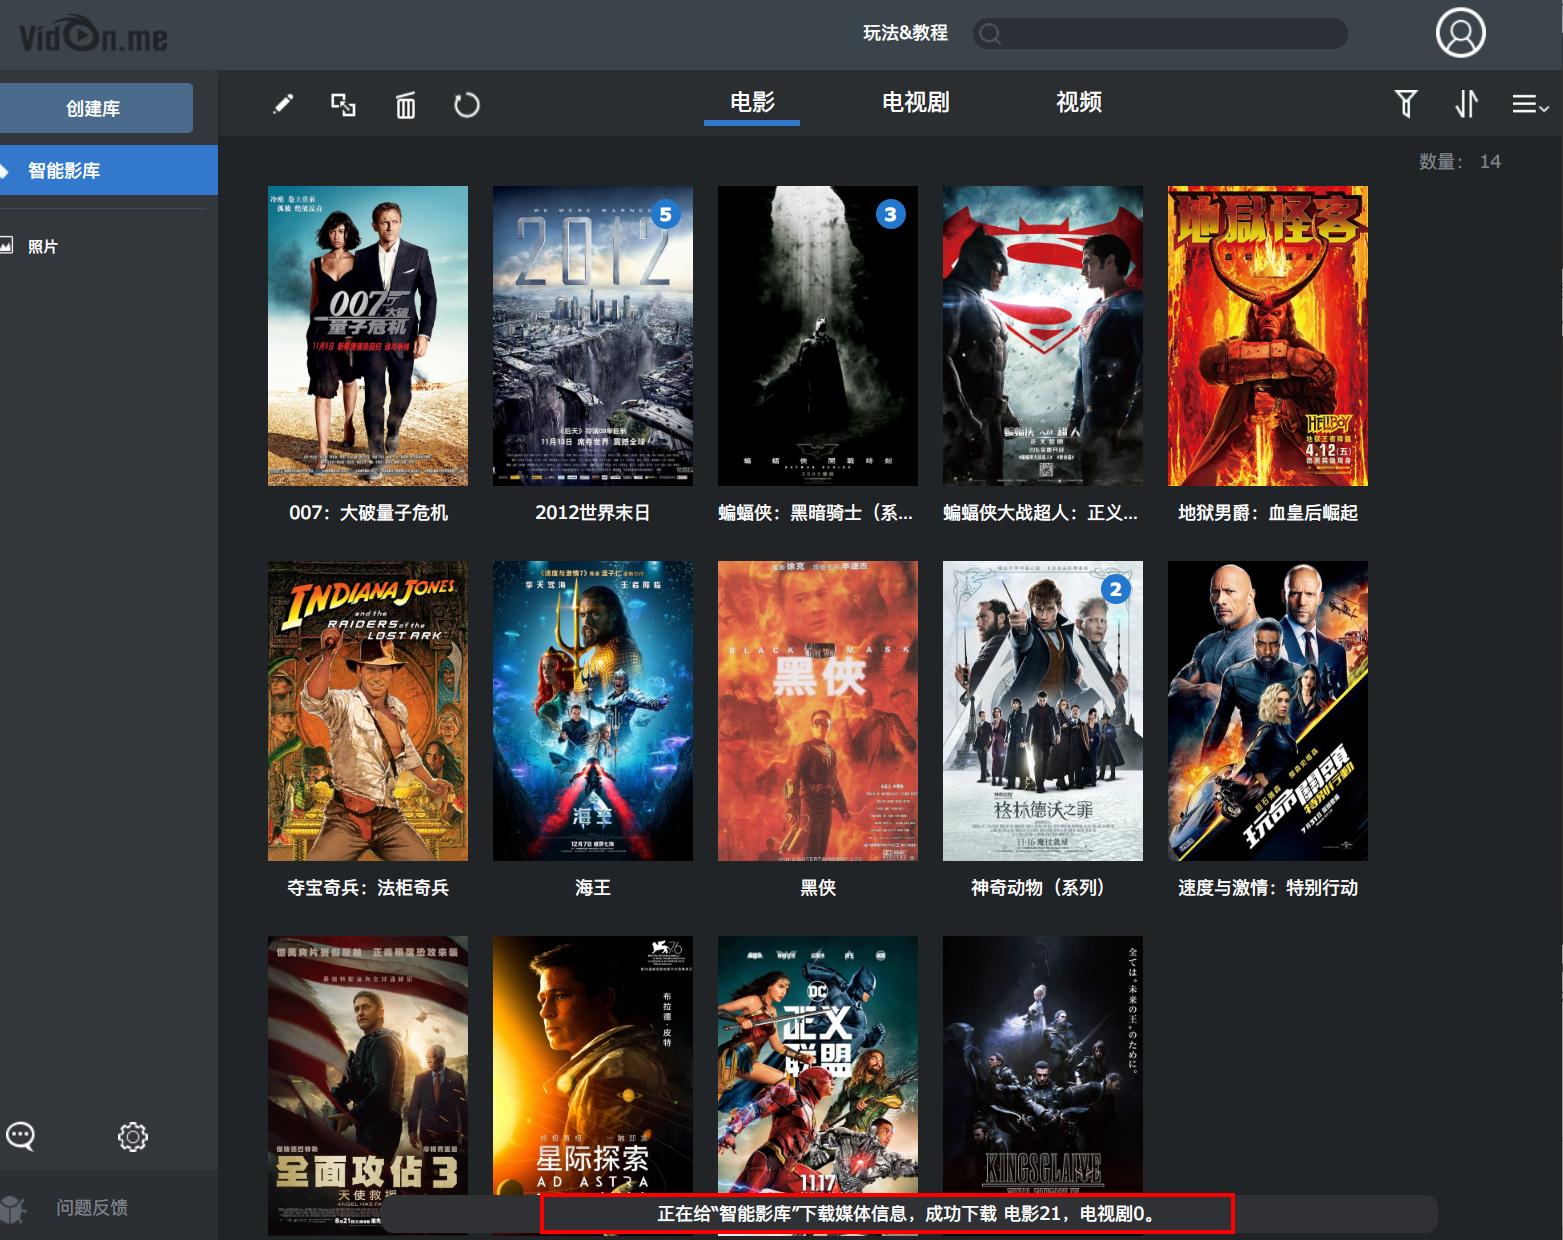Screen dimensions: 1563x1240
Task: Open the Hobbs & Shaw poster
Action: tap(1268, 711)
